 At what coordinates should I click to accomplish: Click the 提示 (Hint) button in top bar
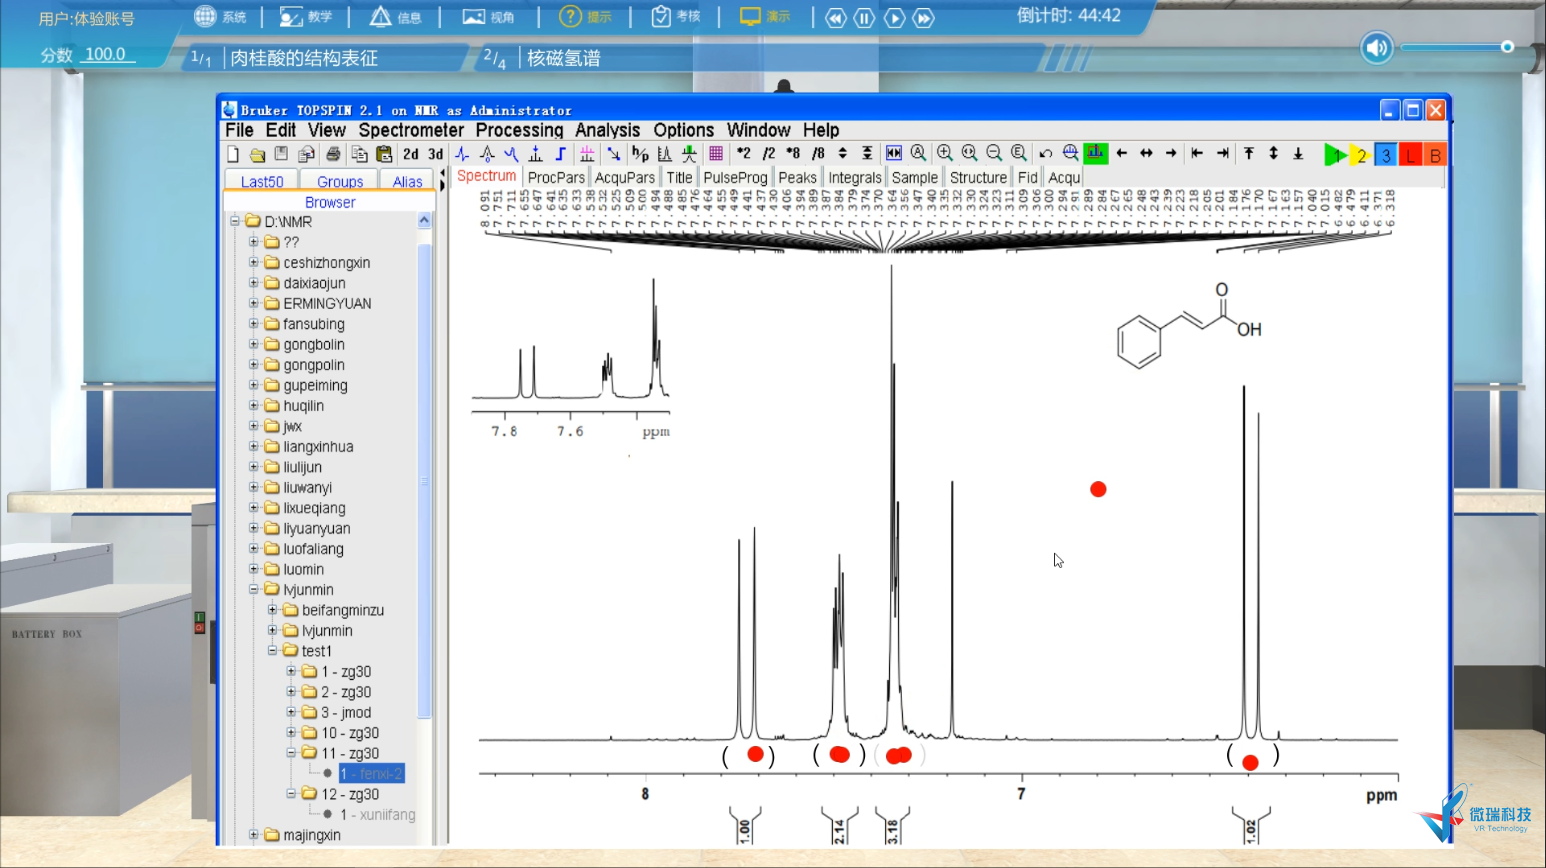pyautogui.click(x=585, y=16)
